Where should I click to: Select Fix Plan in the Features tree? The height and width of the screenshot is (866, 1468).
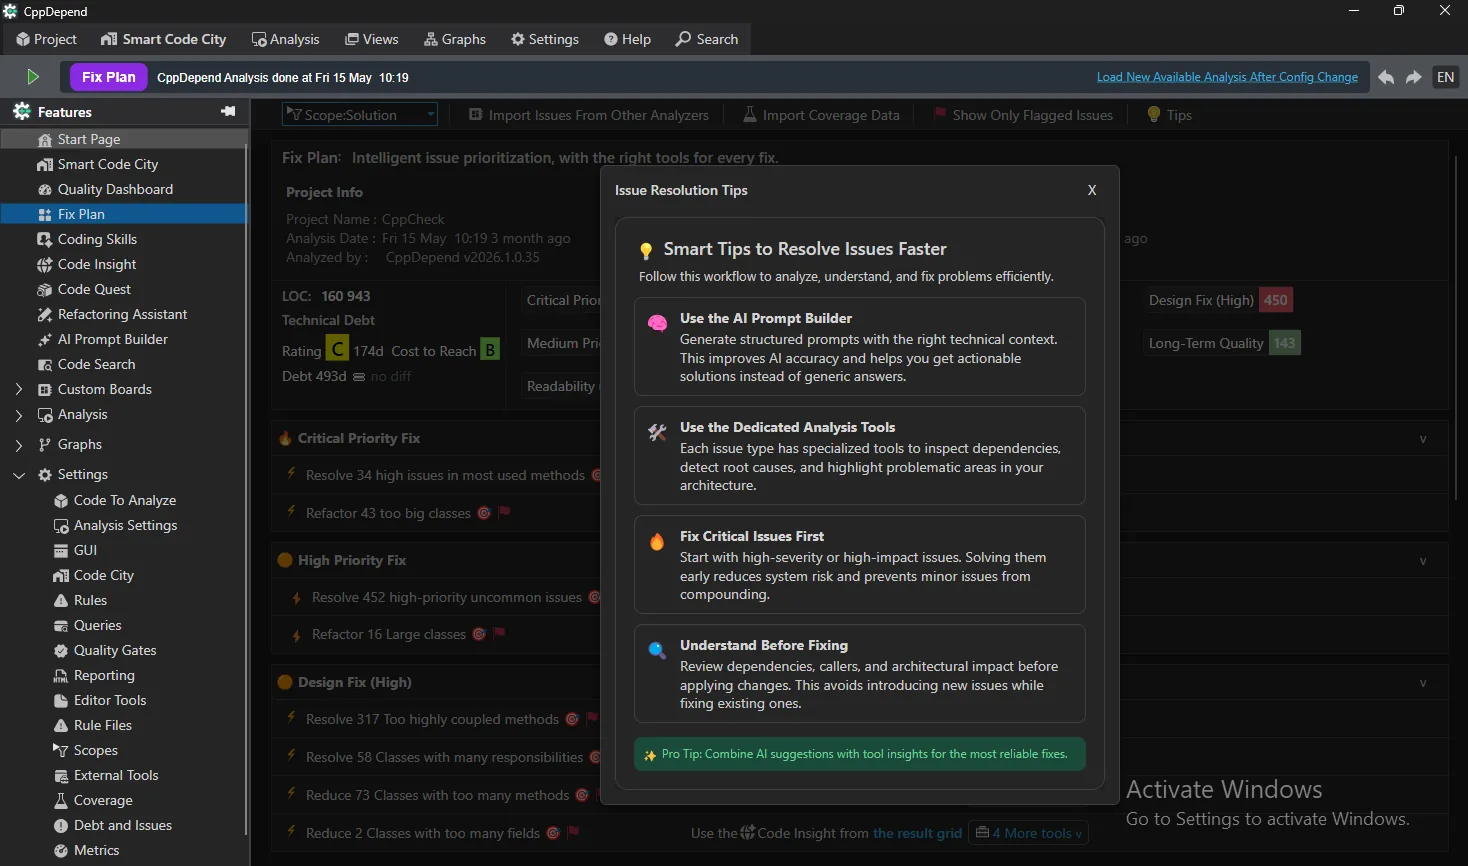(124, 214)
